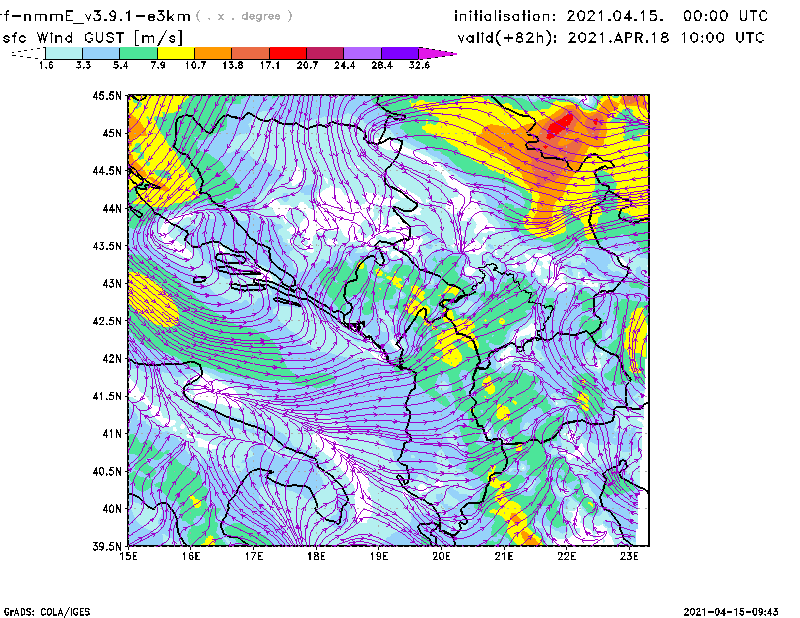Click the legend value 28.4
This screenshot has height=618, width=800.
tap(382, 65)
